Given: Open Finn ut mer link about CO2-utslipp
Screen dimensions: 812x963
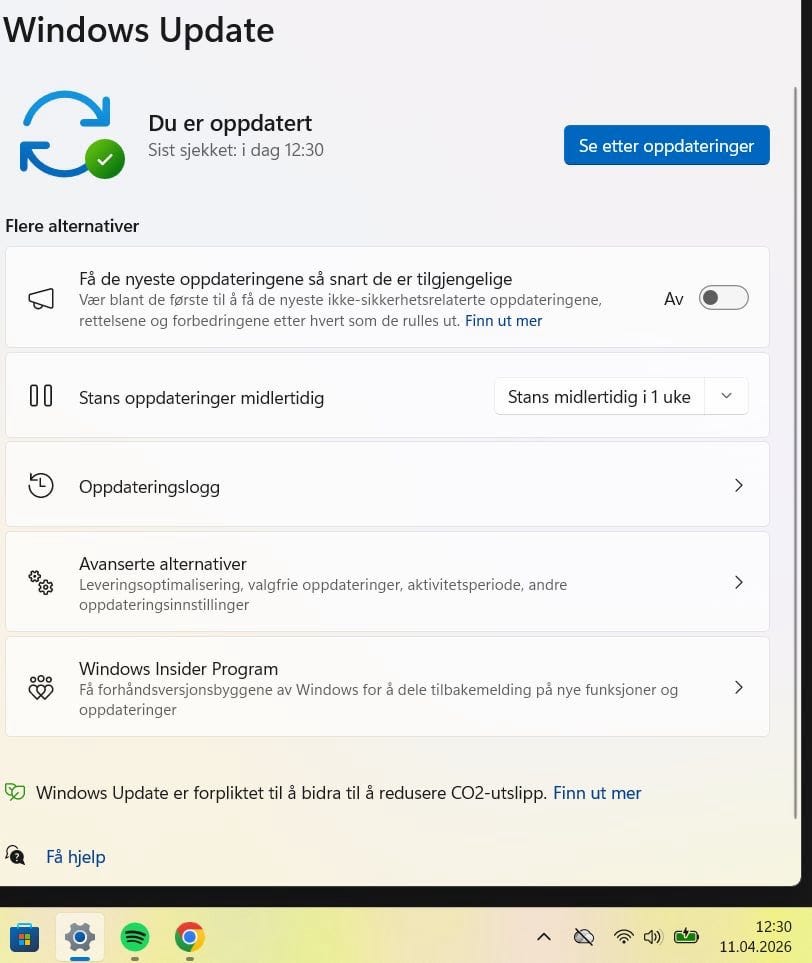Looking at the screenshot, I should (x=596, y=793).
